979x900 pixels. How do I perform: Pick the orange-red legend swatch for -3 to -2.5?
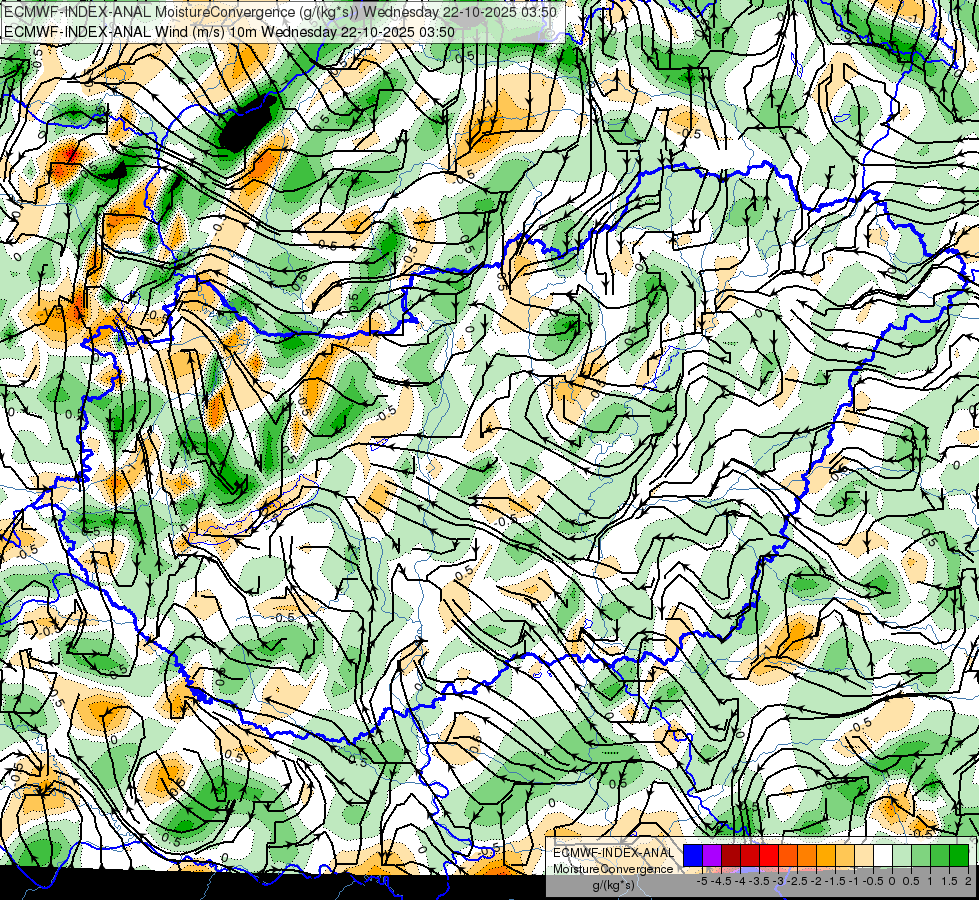[x=788, y=856]
